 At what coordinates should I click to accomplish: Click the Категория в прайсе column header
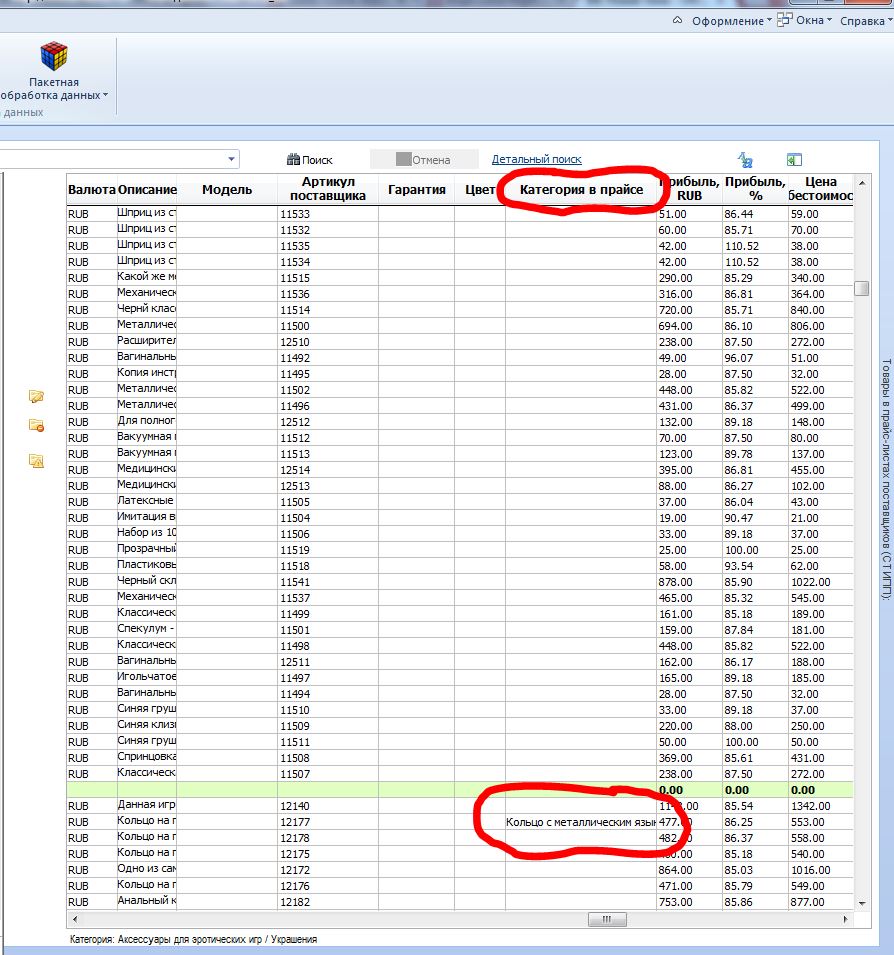581,189
